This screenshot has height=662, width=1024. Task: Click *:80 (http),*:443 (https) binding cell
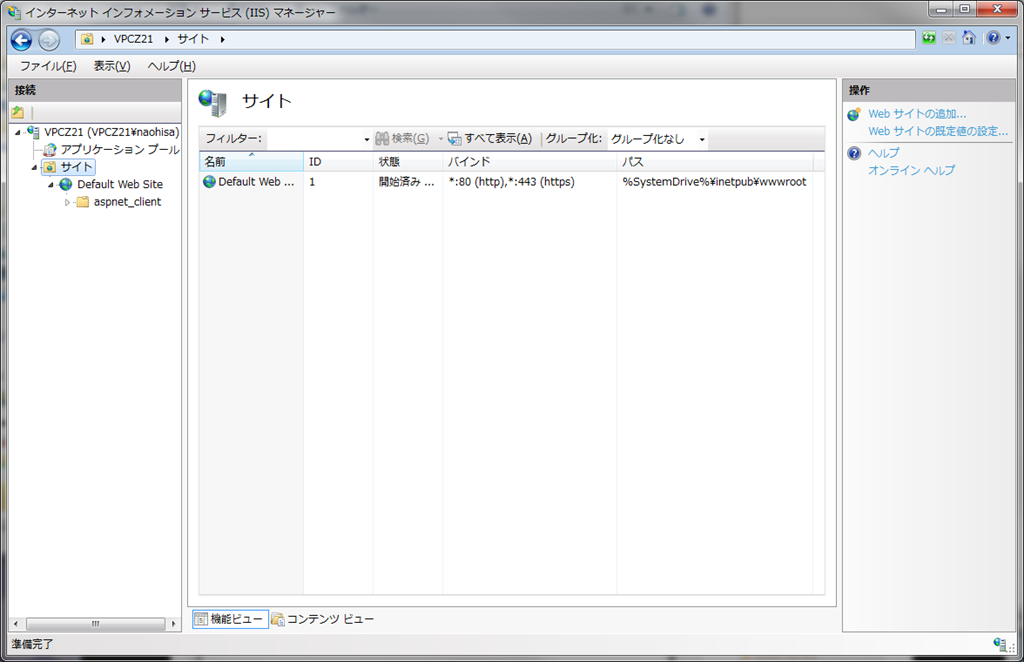(x=511, y=182)
